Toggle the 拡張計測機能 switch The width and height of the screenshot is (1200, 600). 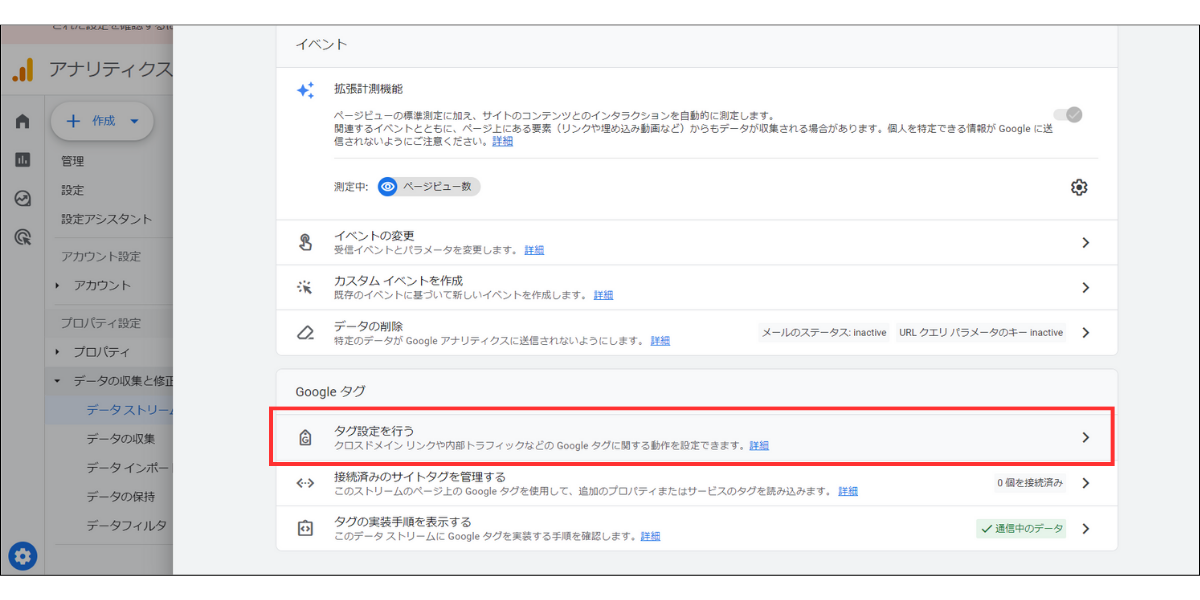(x=1068, y=115)
